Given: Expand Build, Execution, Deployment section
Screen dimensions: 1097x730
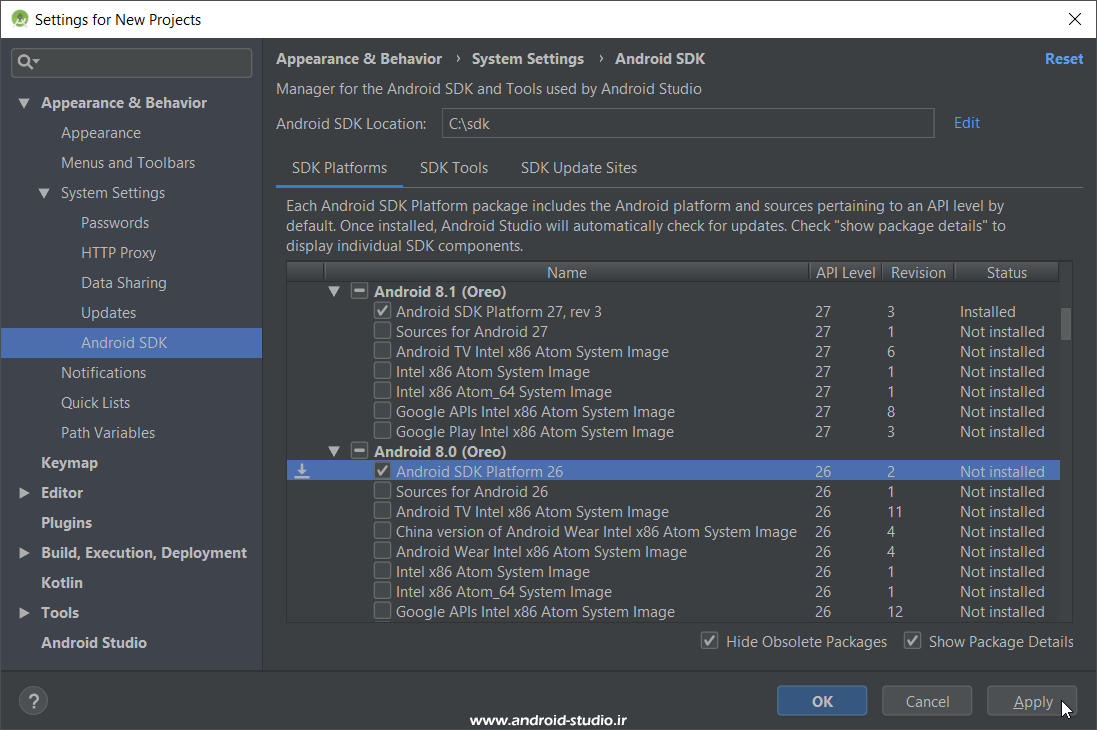Looking at the screenshot, I should pos(24,553).
